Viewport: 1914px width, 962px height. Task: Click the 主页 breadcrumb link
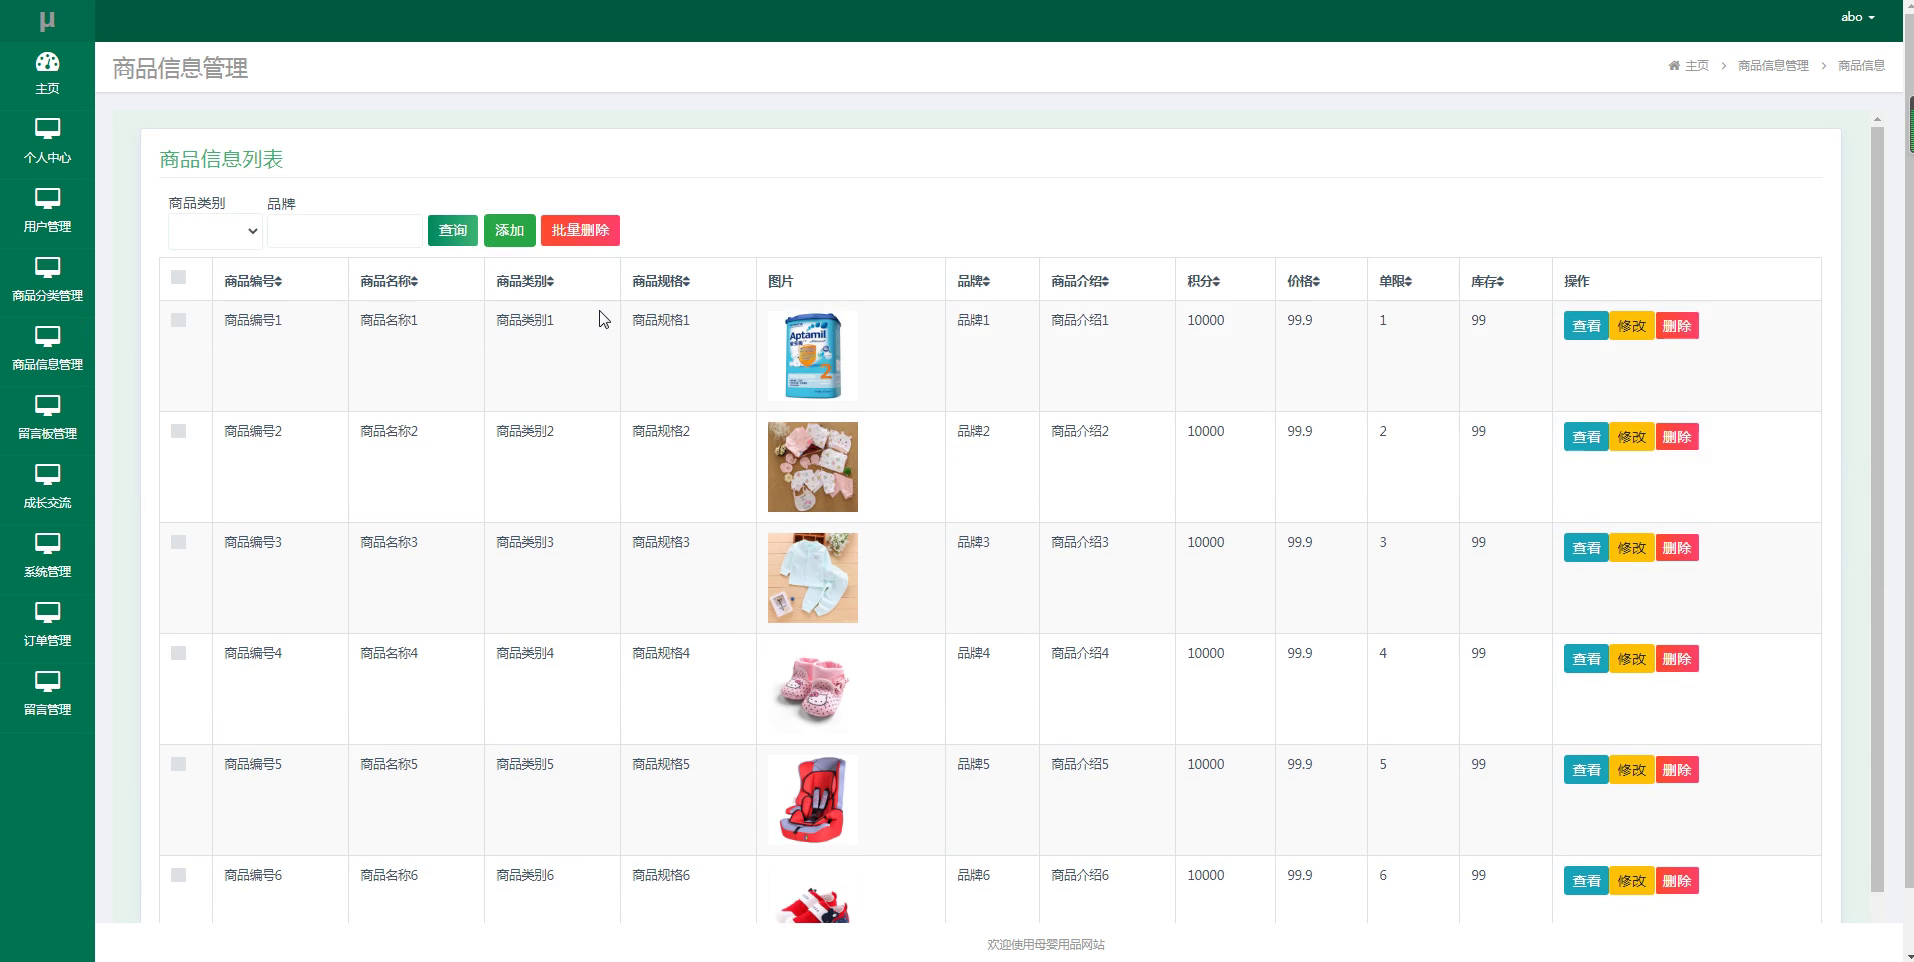(x=1696, y=66)
